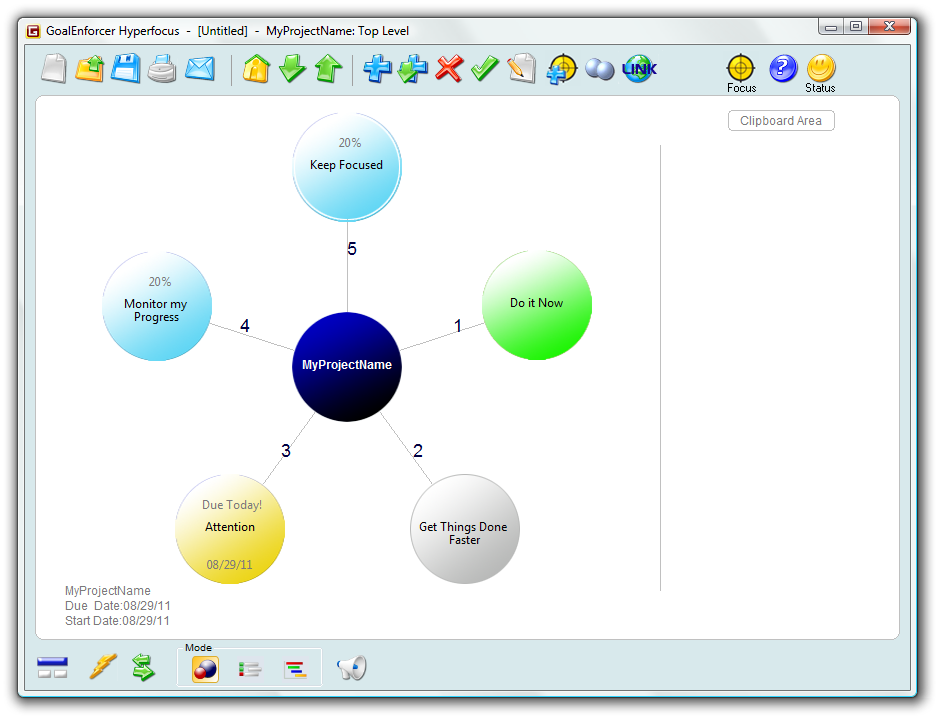Viewport: 938px width, 720px height.
Task: Click the Start Date:08/29/11 text
Action: (117, 621)
